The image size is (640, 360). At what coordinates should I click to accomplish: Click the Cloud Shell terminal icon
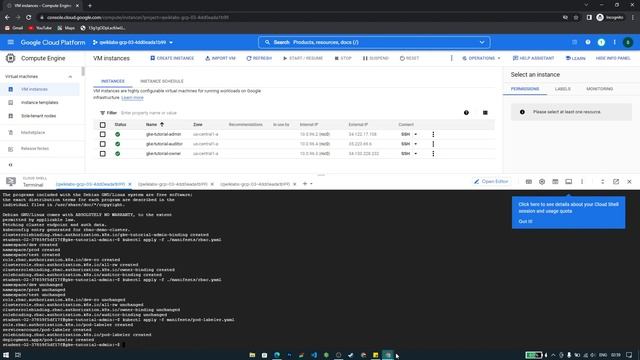pos(11,182)
